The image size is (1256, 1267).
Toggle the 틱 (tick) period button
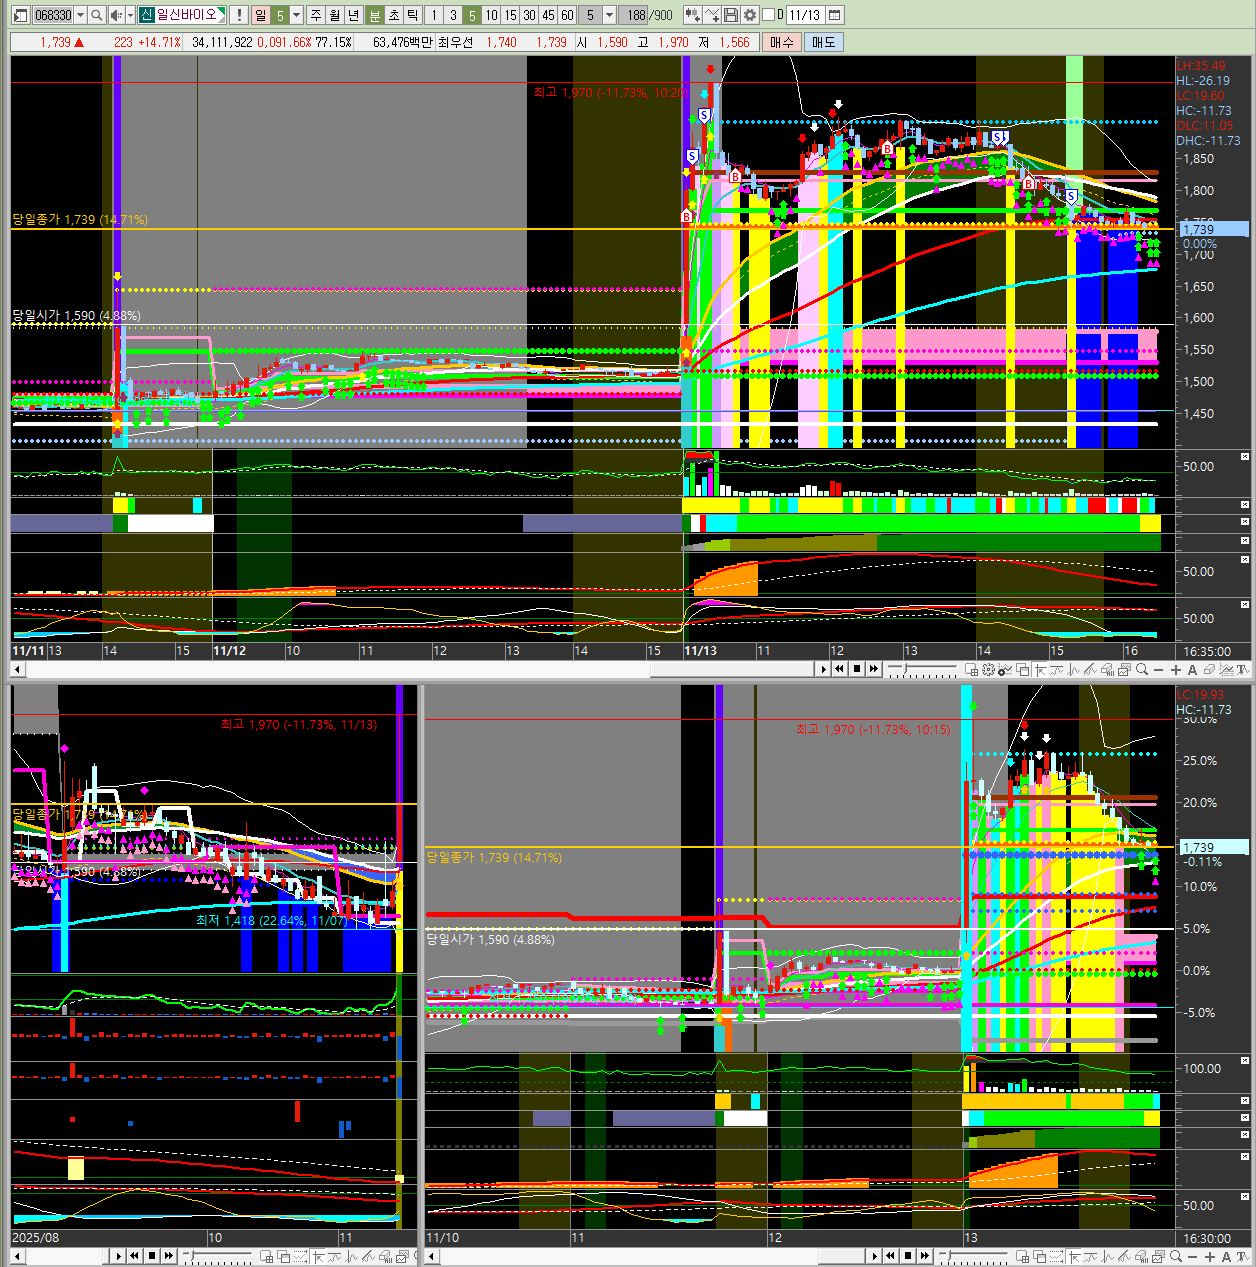click(412, 15)
